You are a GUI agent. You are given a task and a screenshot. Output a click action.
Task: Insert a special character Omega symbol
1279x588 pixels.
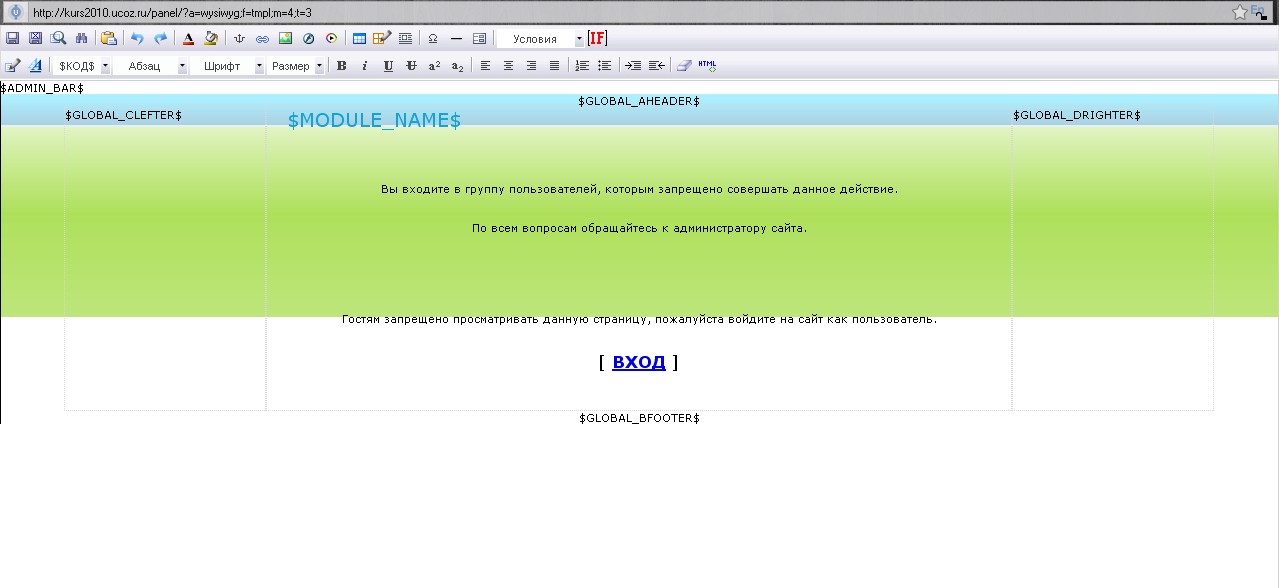coord(433,38)
